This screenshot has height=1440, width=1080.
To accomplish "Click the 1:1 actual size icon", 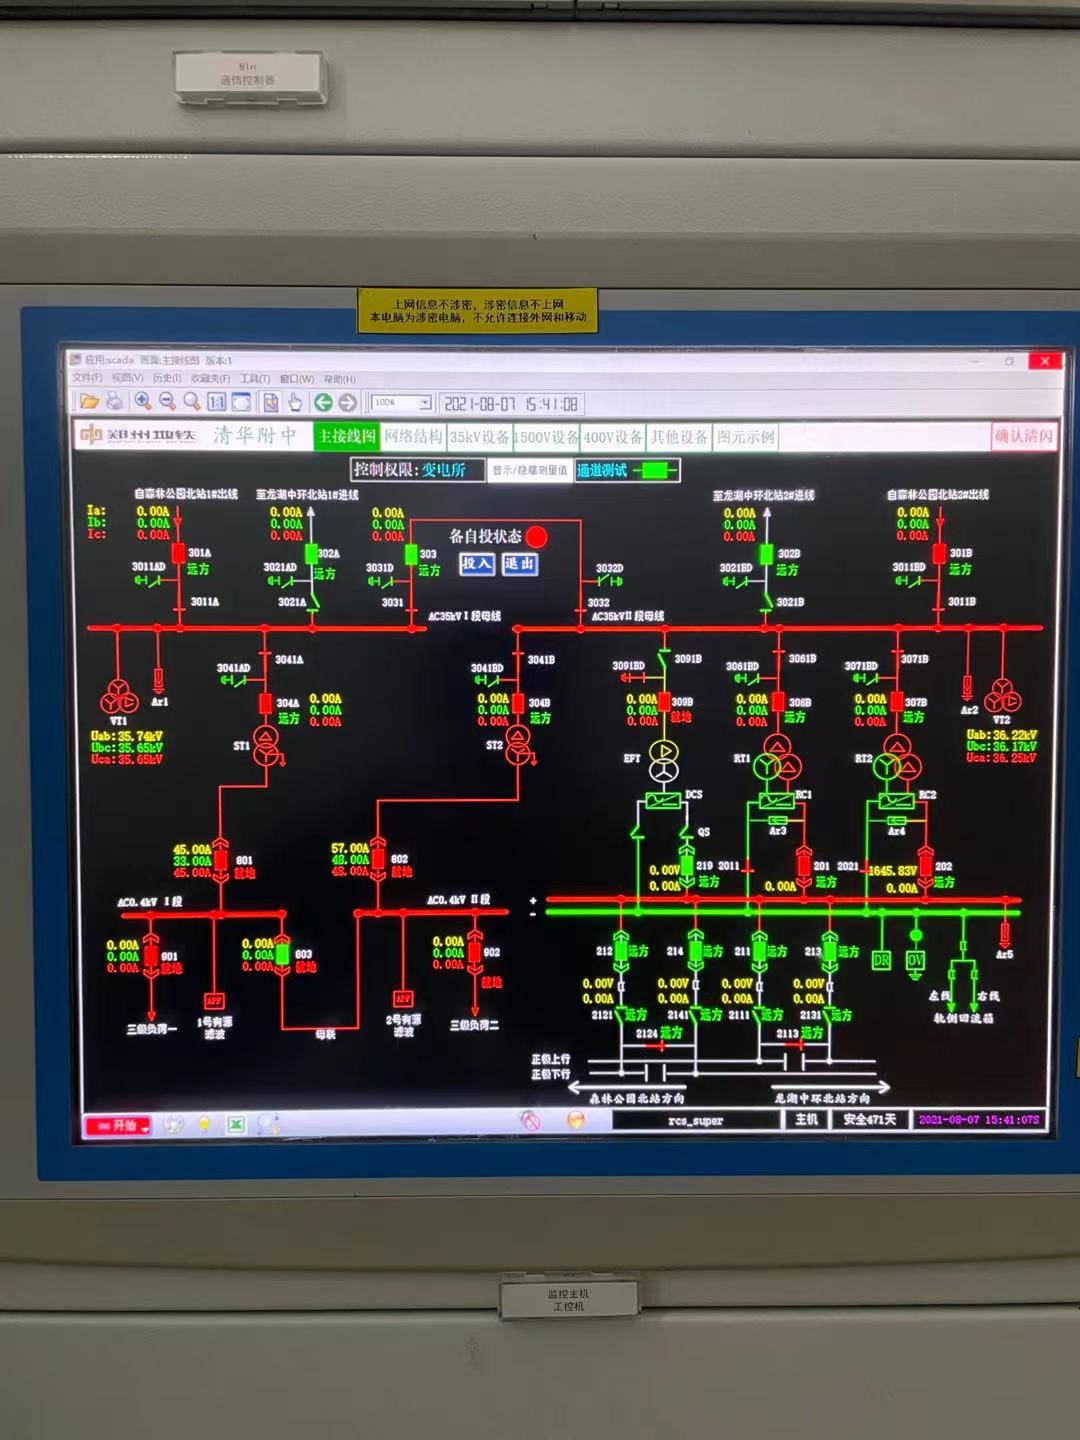I will [x=216, y=402].
